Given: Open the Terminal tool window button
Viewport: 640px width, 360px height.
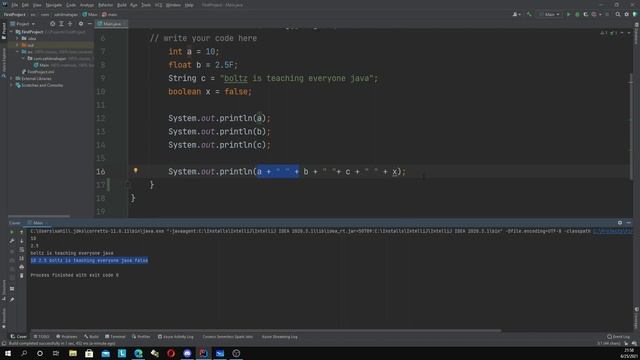Looking at the screenshot, I should [x=116, y=337].
